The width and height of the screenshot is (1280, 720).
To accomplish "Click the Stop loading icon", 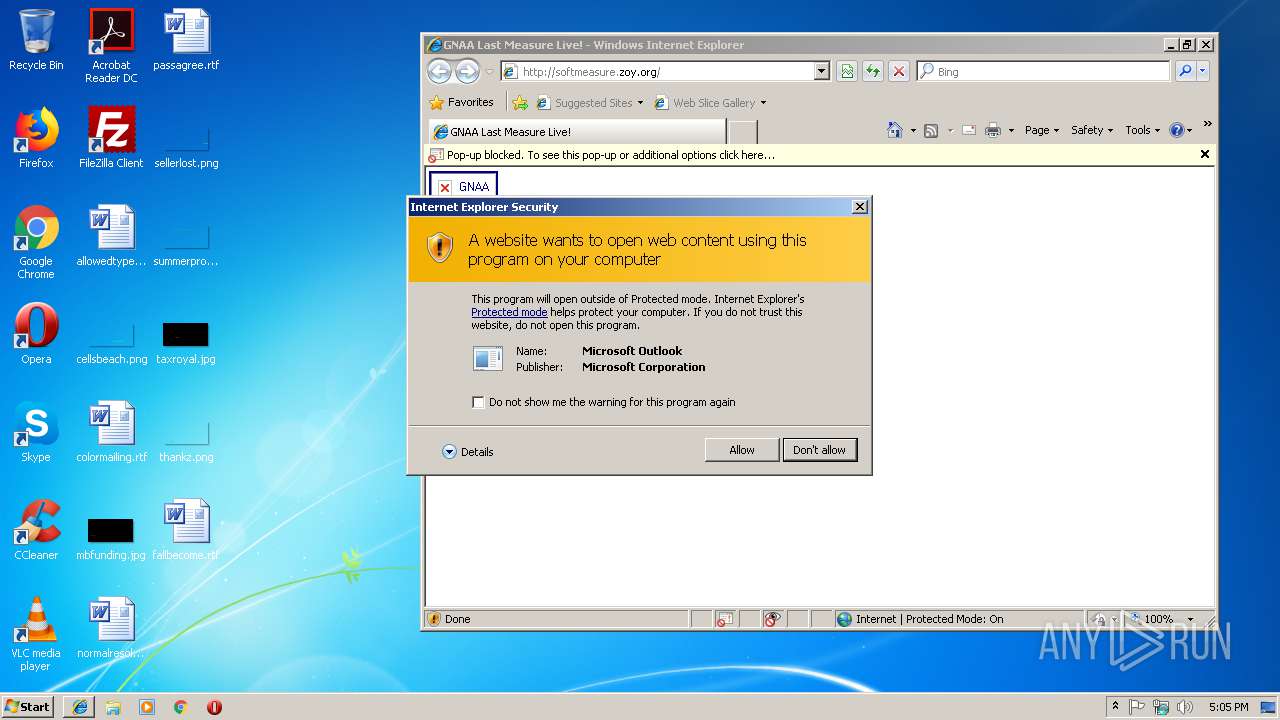I will 899,72.
